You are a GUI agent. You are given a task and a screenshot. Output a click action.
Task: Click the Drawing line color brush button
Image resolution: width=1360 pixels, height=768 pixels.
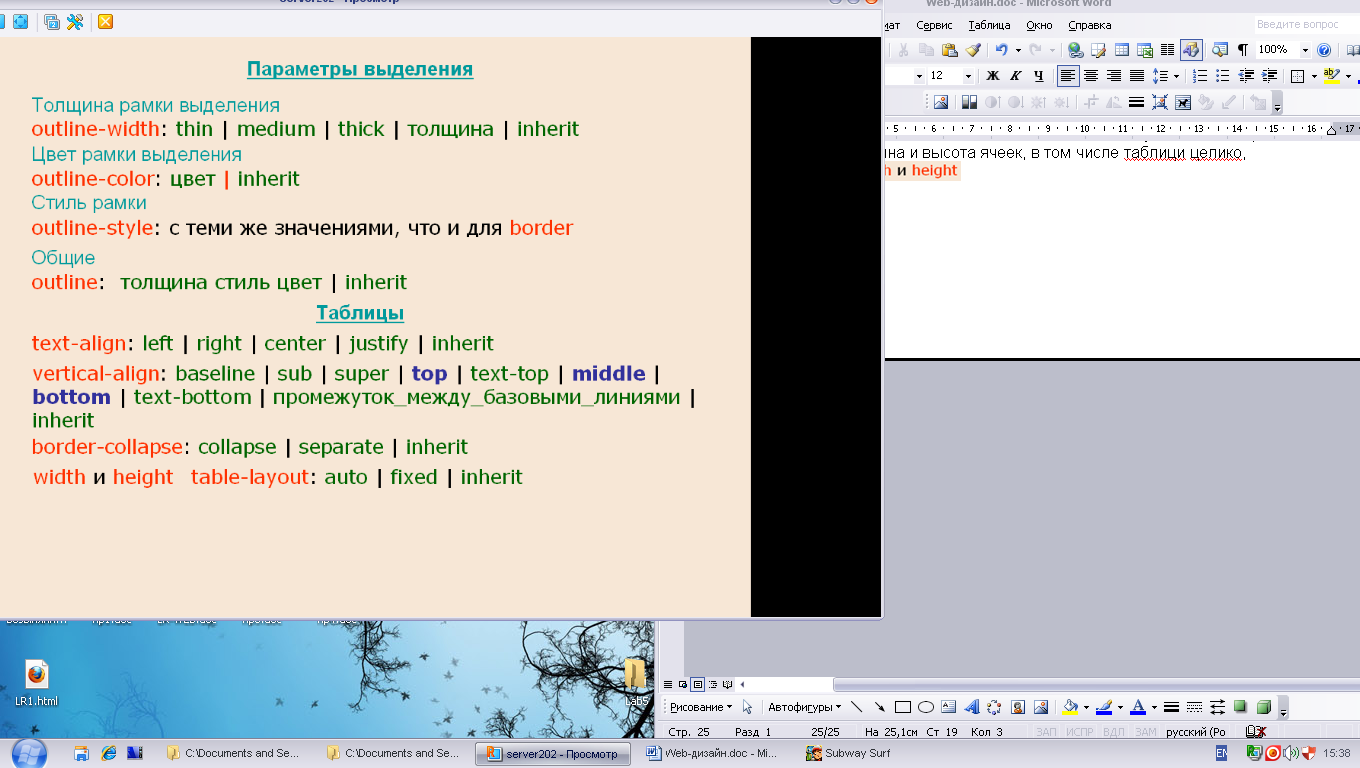tap(1103, 707)
